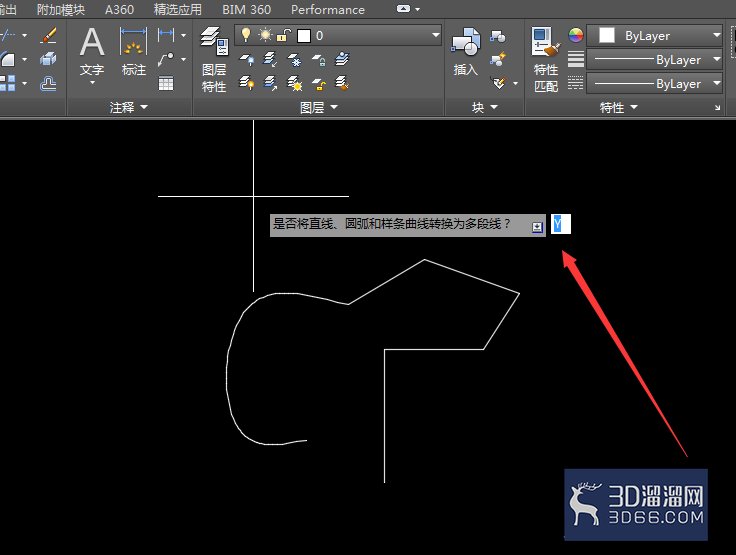
Task: Click the layer 0 white color swatch
Action: tap(304, 36)
